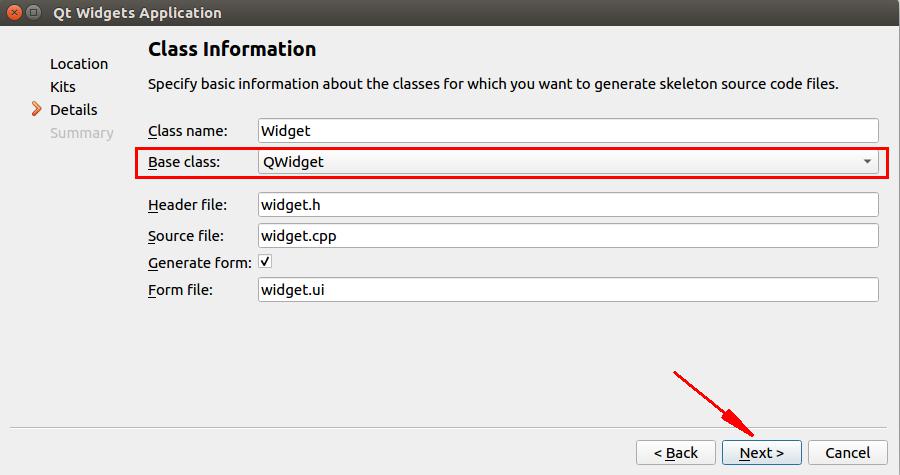Close the wizard window with red button
900x475 pixels.
tap(15, 12)
